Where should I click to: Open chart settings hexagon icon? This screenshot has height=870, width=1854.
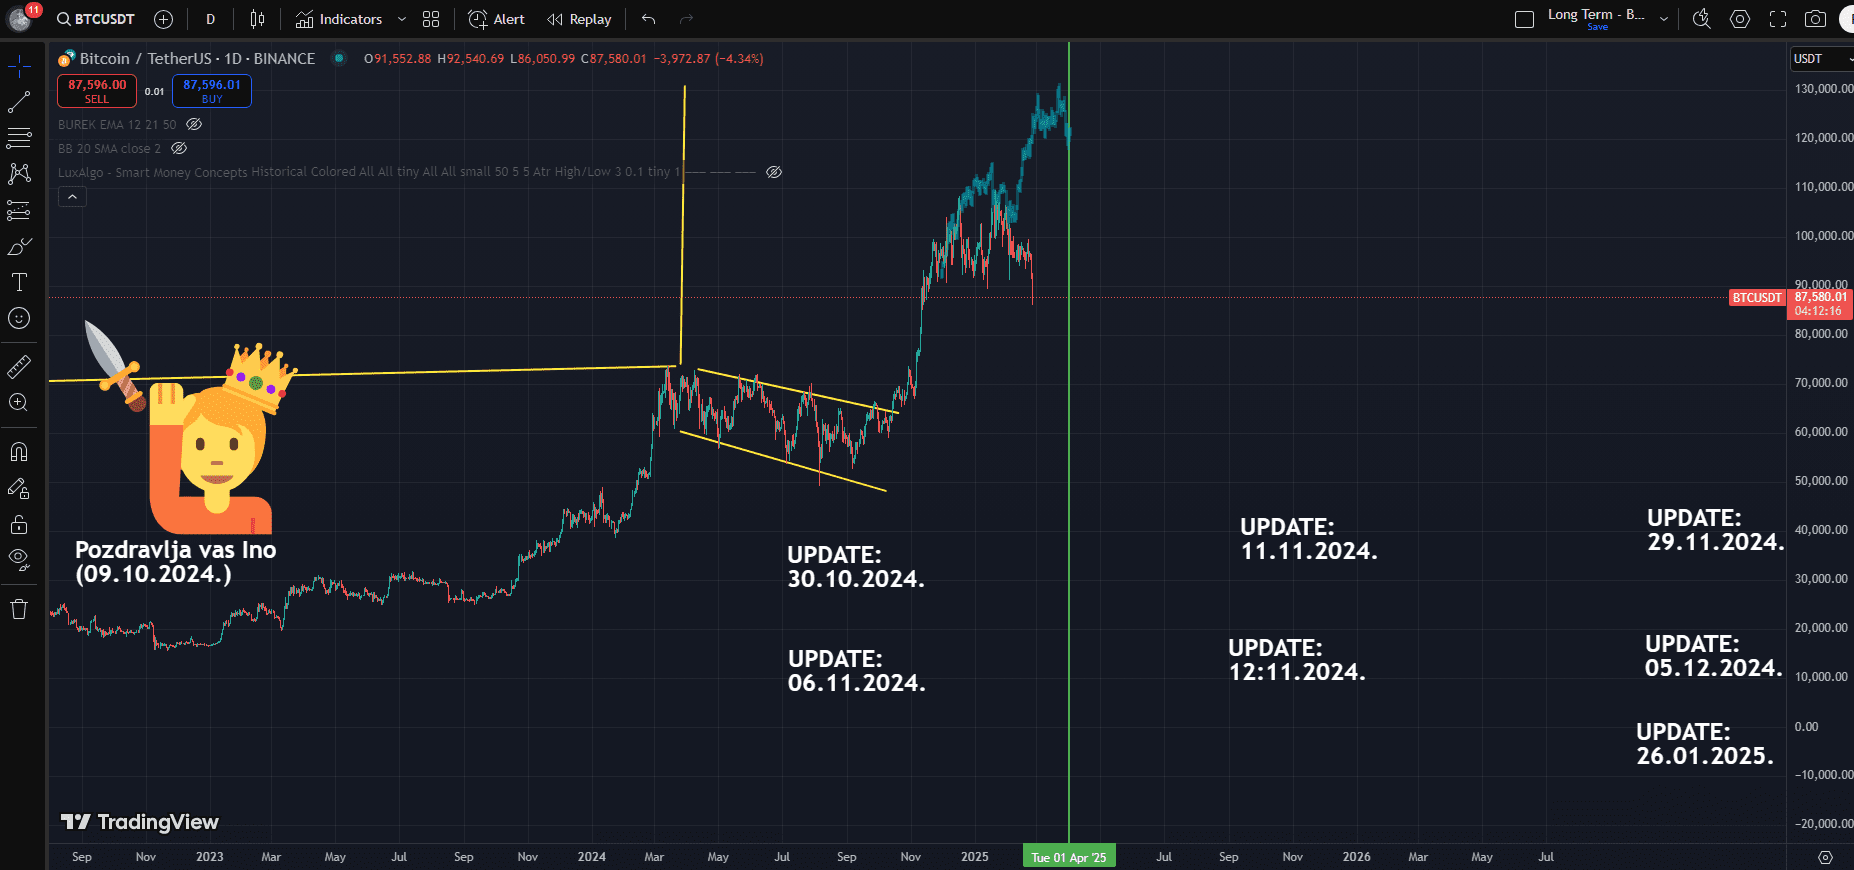coord(1740,19)
